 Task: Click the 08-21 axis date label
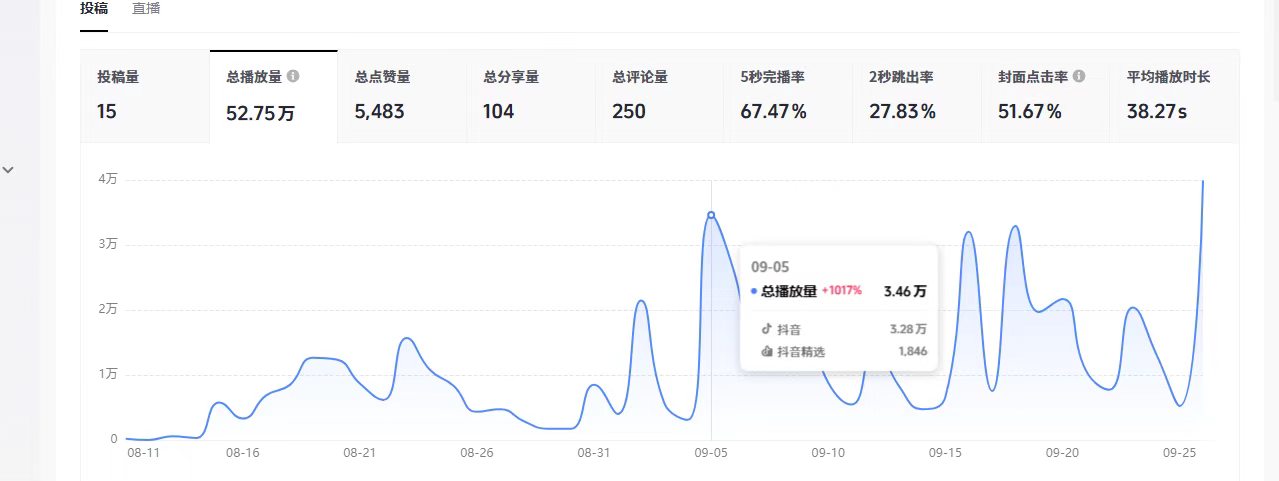coord(359,453)
